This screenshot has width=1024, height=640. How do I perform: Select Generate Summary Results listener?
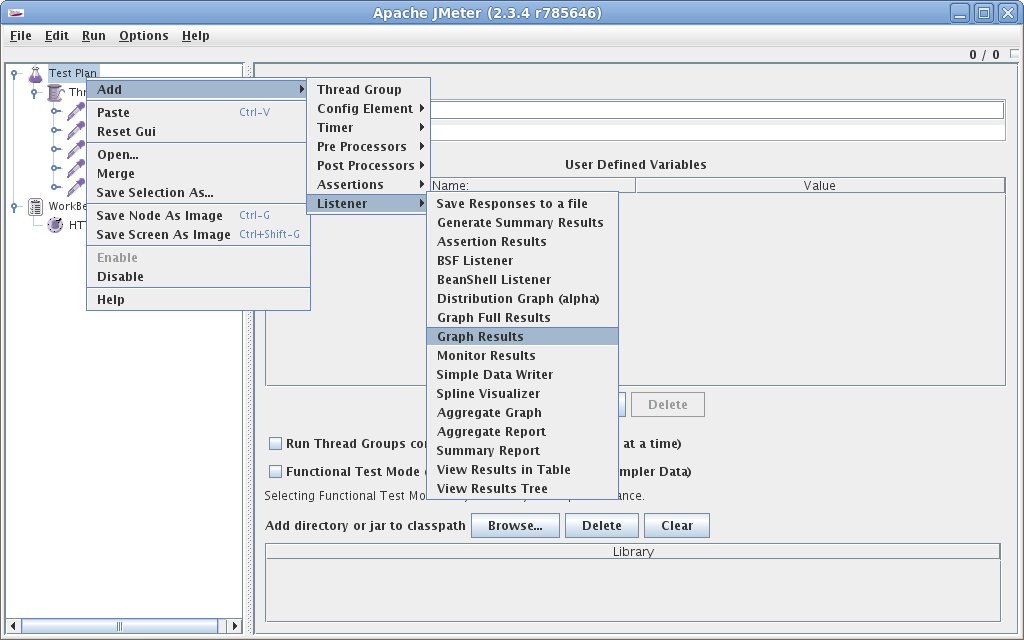[x=522, y=223]
